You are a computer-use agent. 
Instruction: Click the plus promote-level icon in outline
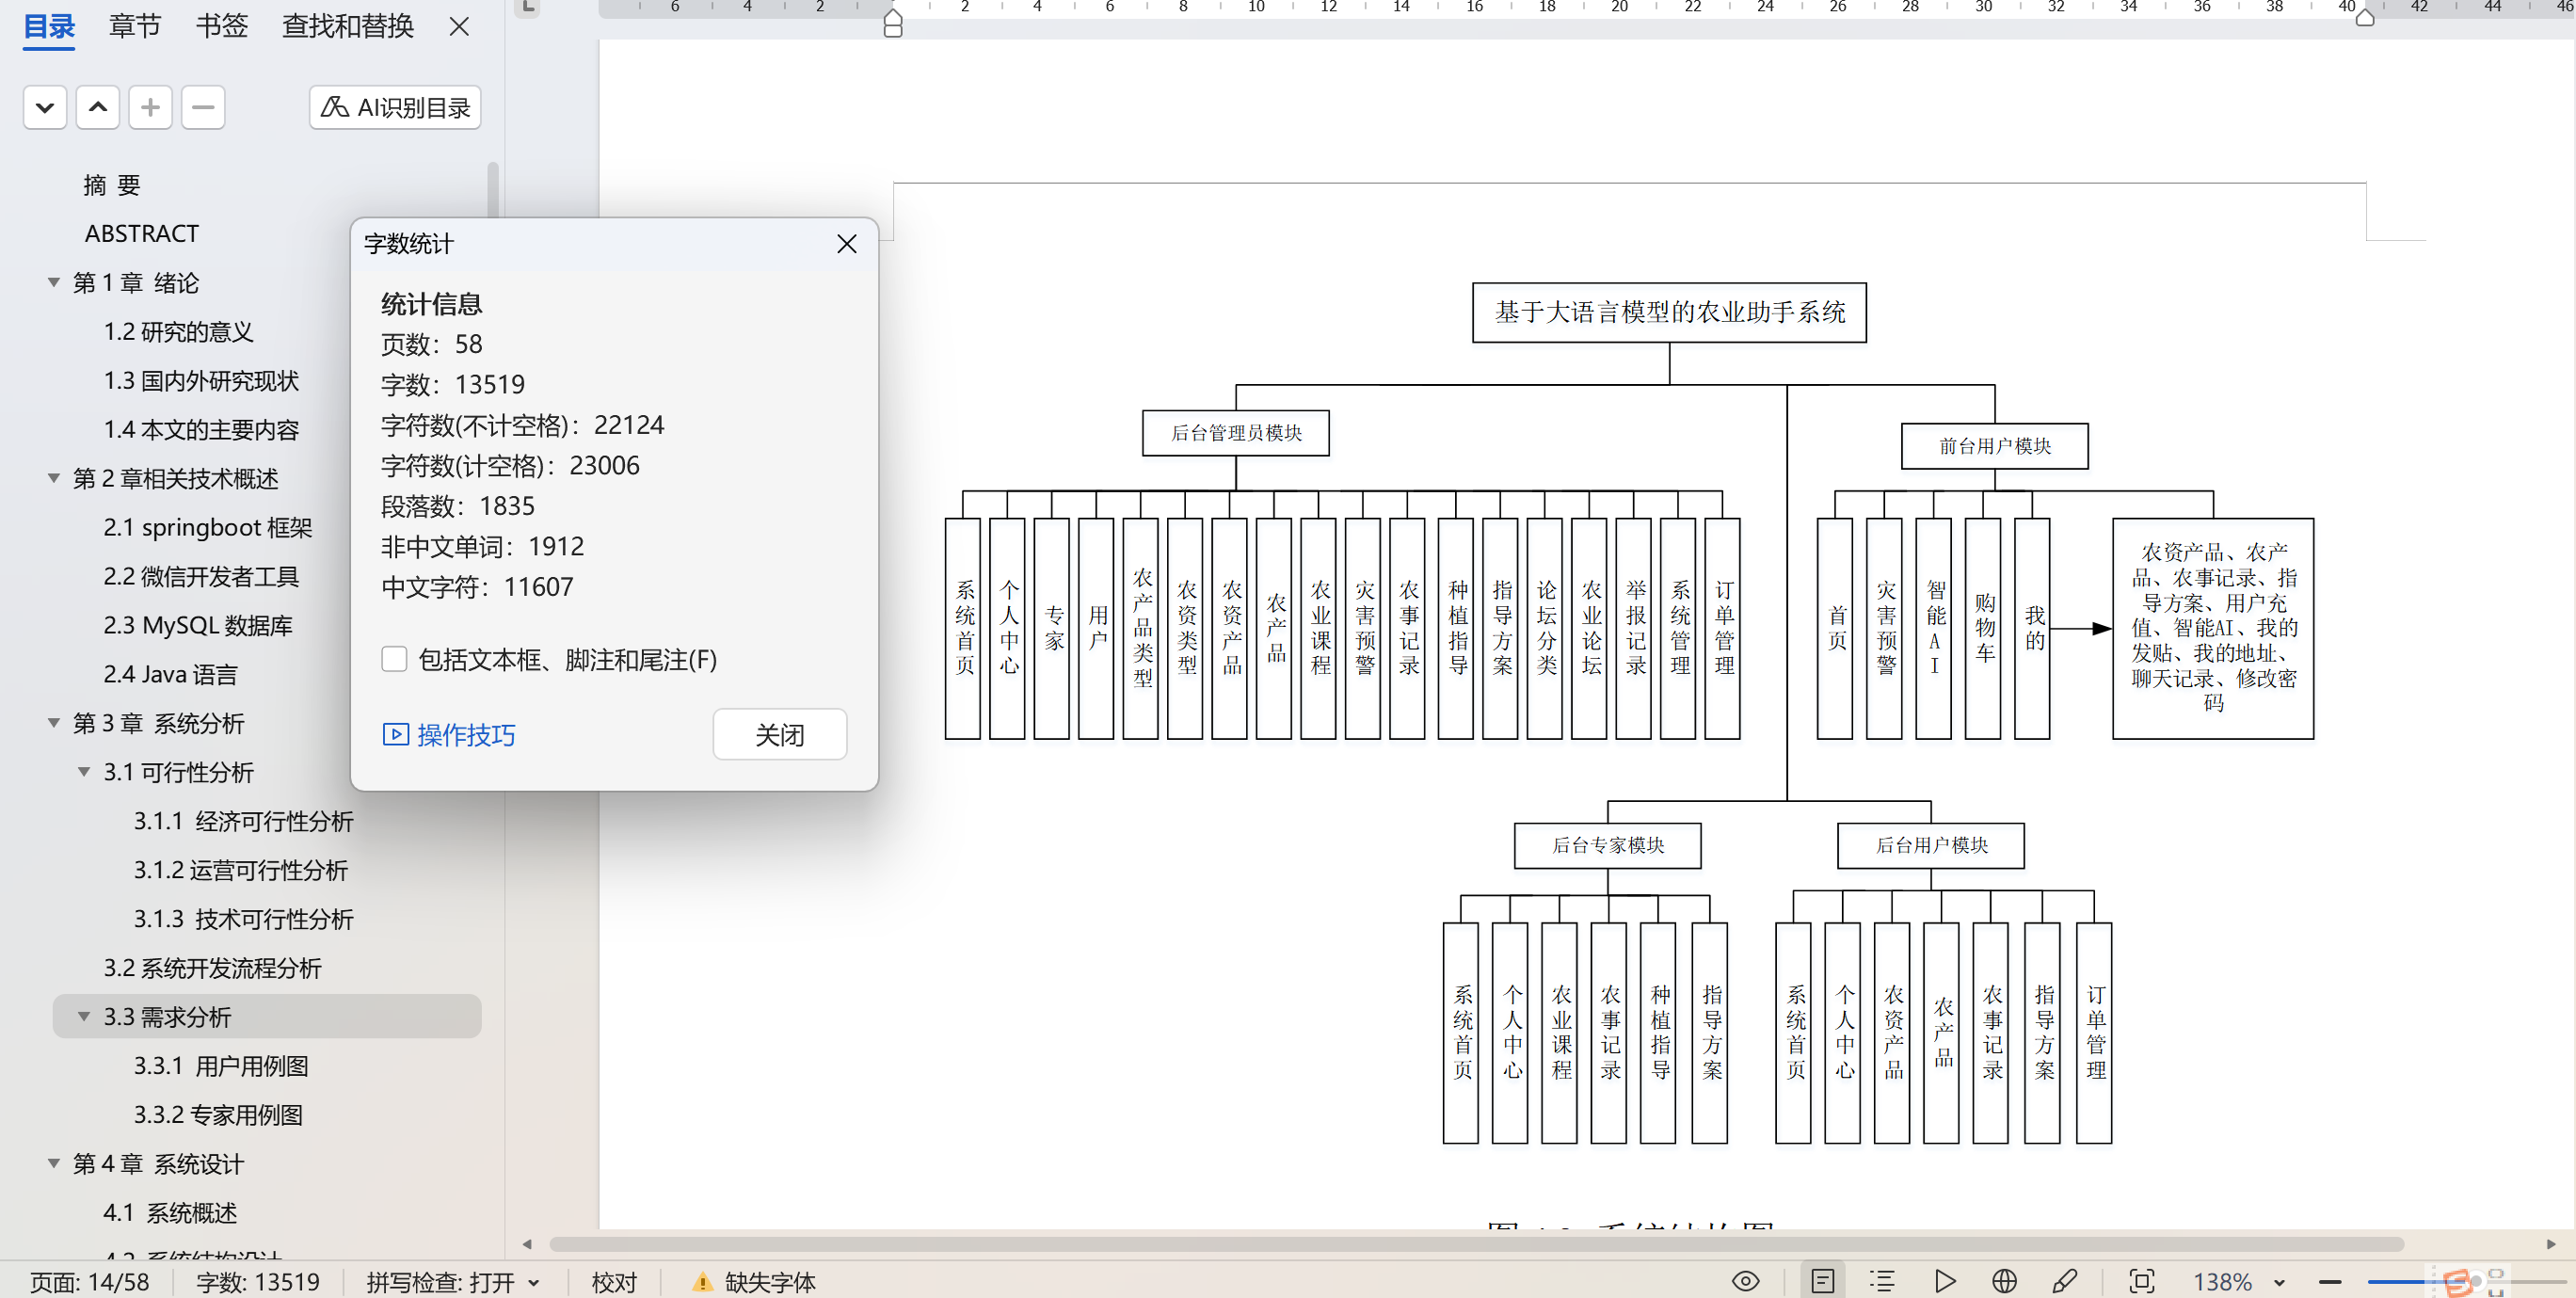[150, 107]
